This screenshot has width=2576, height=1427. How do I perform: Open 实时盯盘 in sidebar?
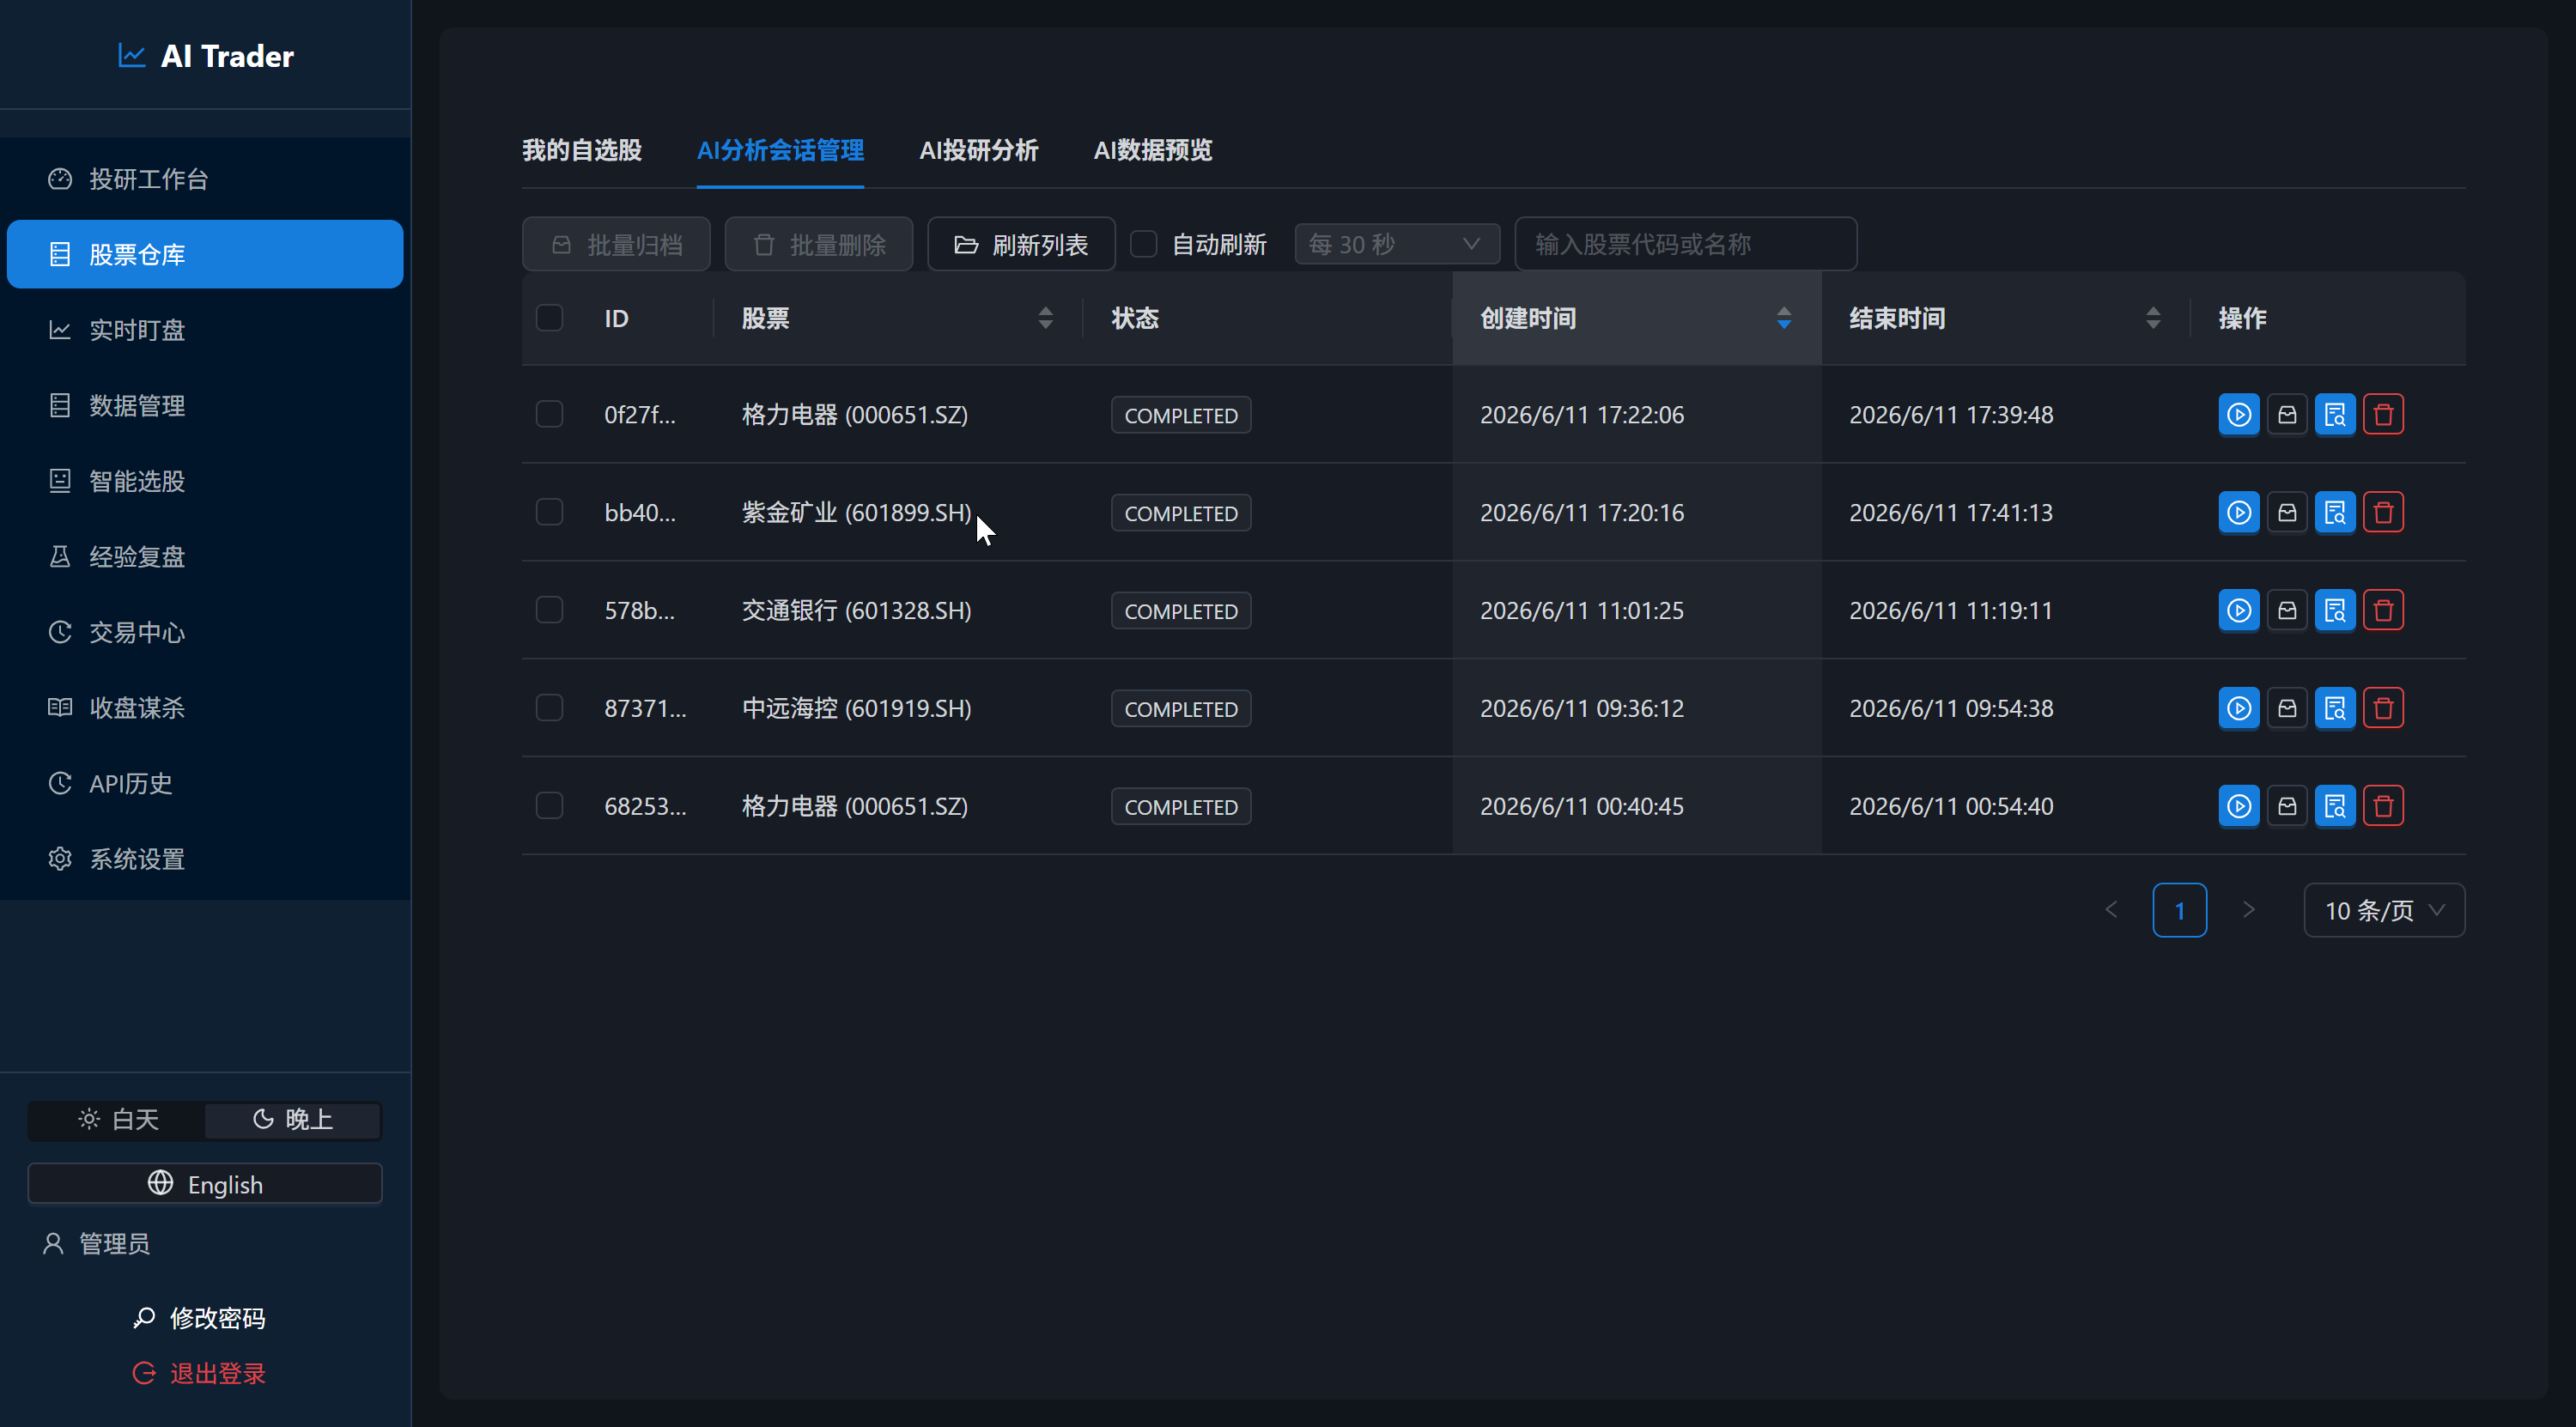(205, 330)
